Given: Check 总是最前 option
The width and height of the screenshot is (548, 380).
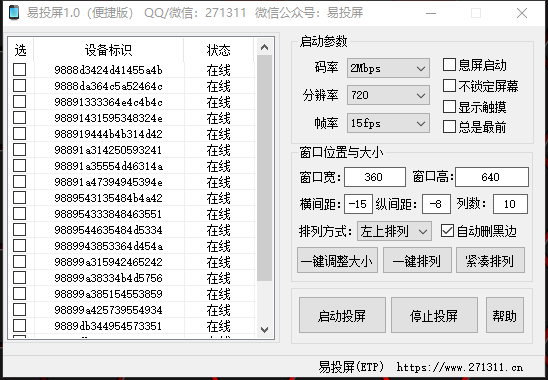Looking at the screenshot, I should (x=449, y=127).
